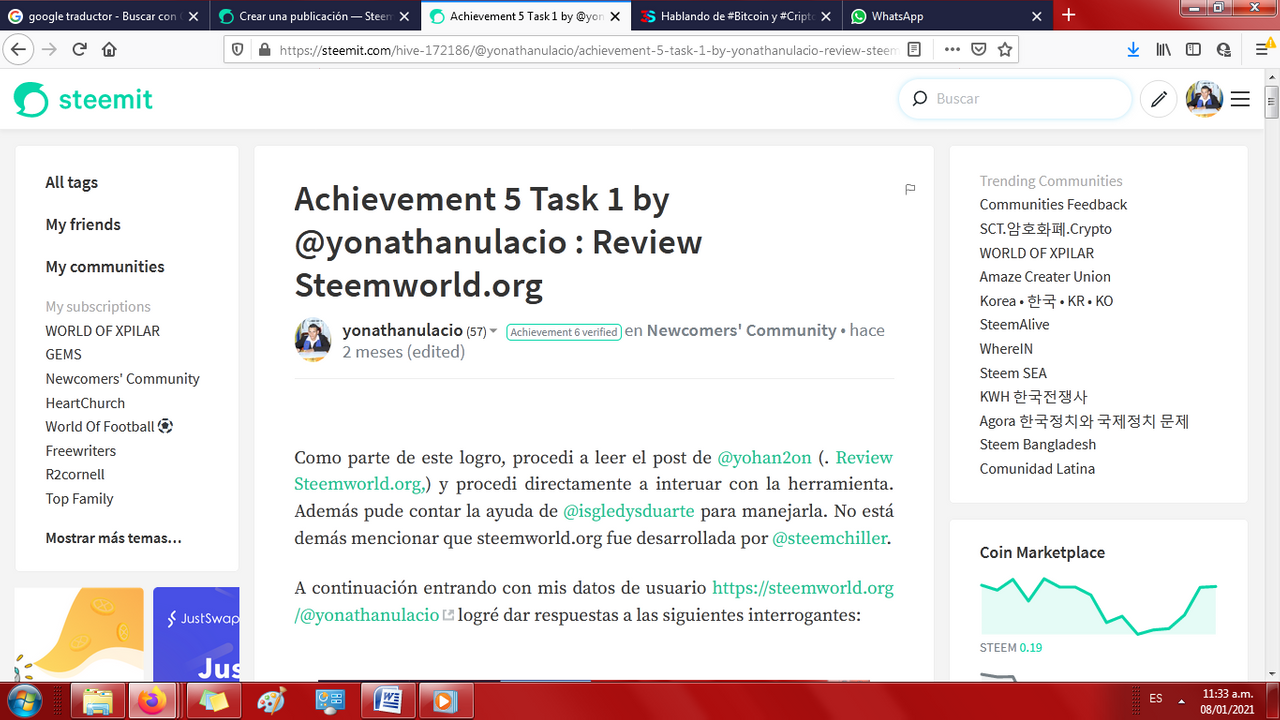Click author avatar beside yonathanulacio

tap(313, 340)
